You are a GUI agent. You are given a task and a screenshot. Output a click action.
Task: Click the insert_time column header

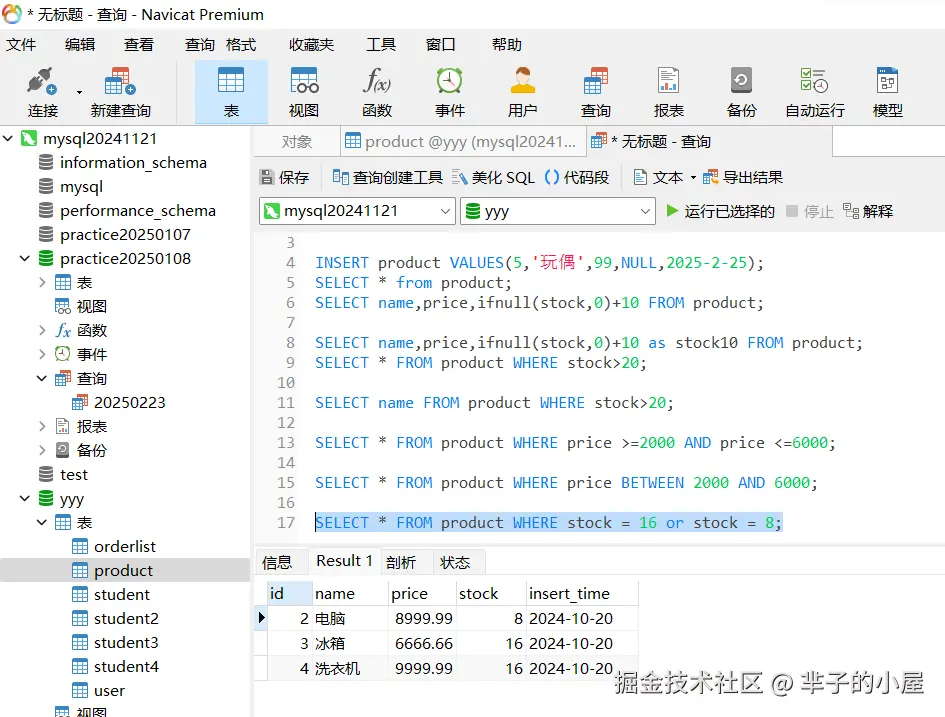582,593
